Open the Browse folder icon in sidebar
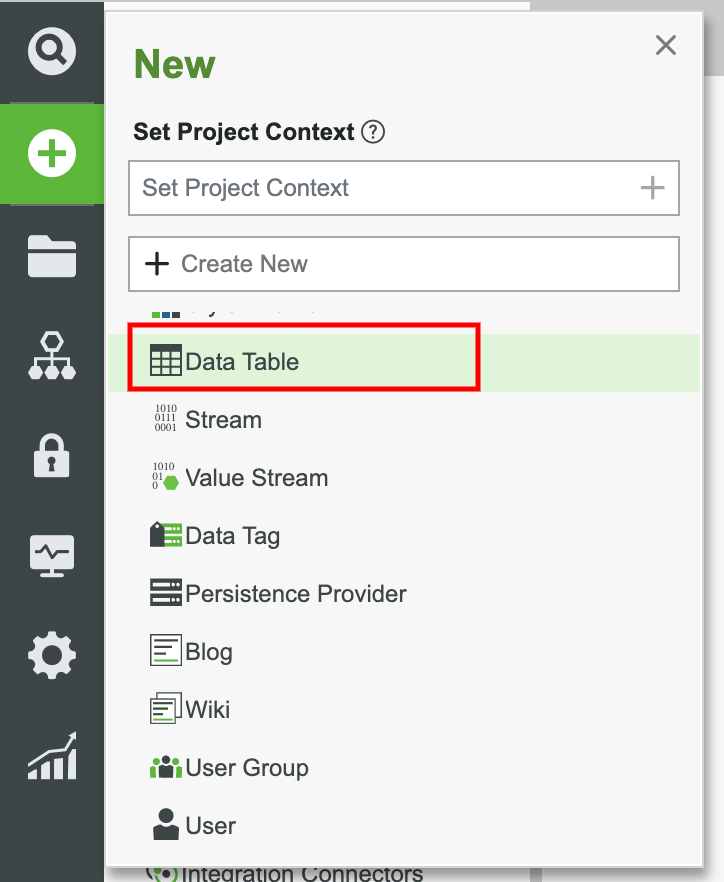The width and height of the screenshot is (724, 882). click(52, 257)
